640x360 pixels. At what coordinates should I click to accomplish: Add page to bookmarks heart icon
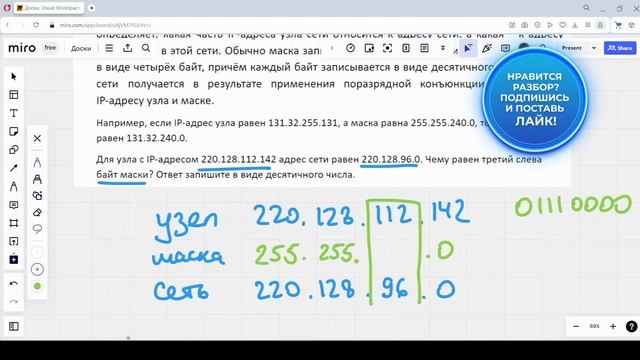click(562, 25)
